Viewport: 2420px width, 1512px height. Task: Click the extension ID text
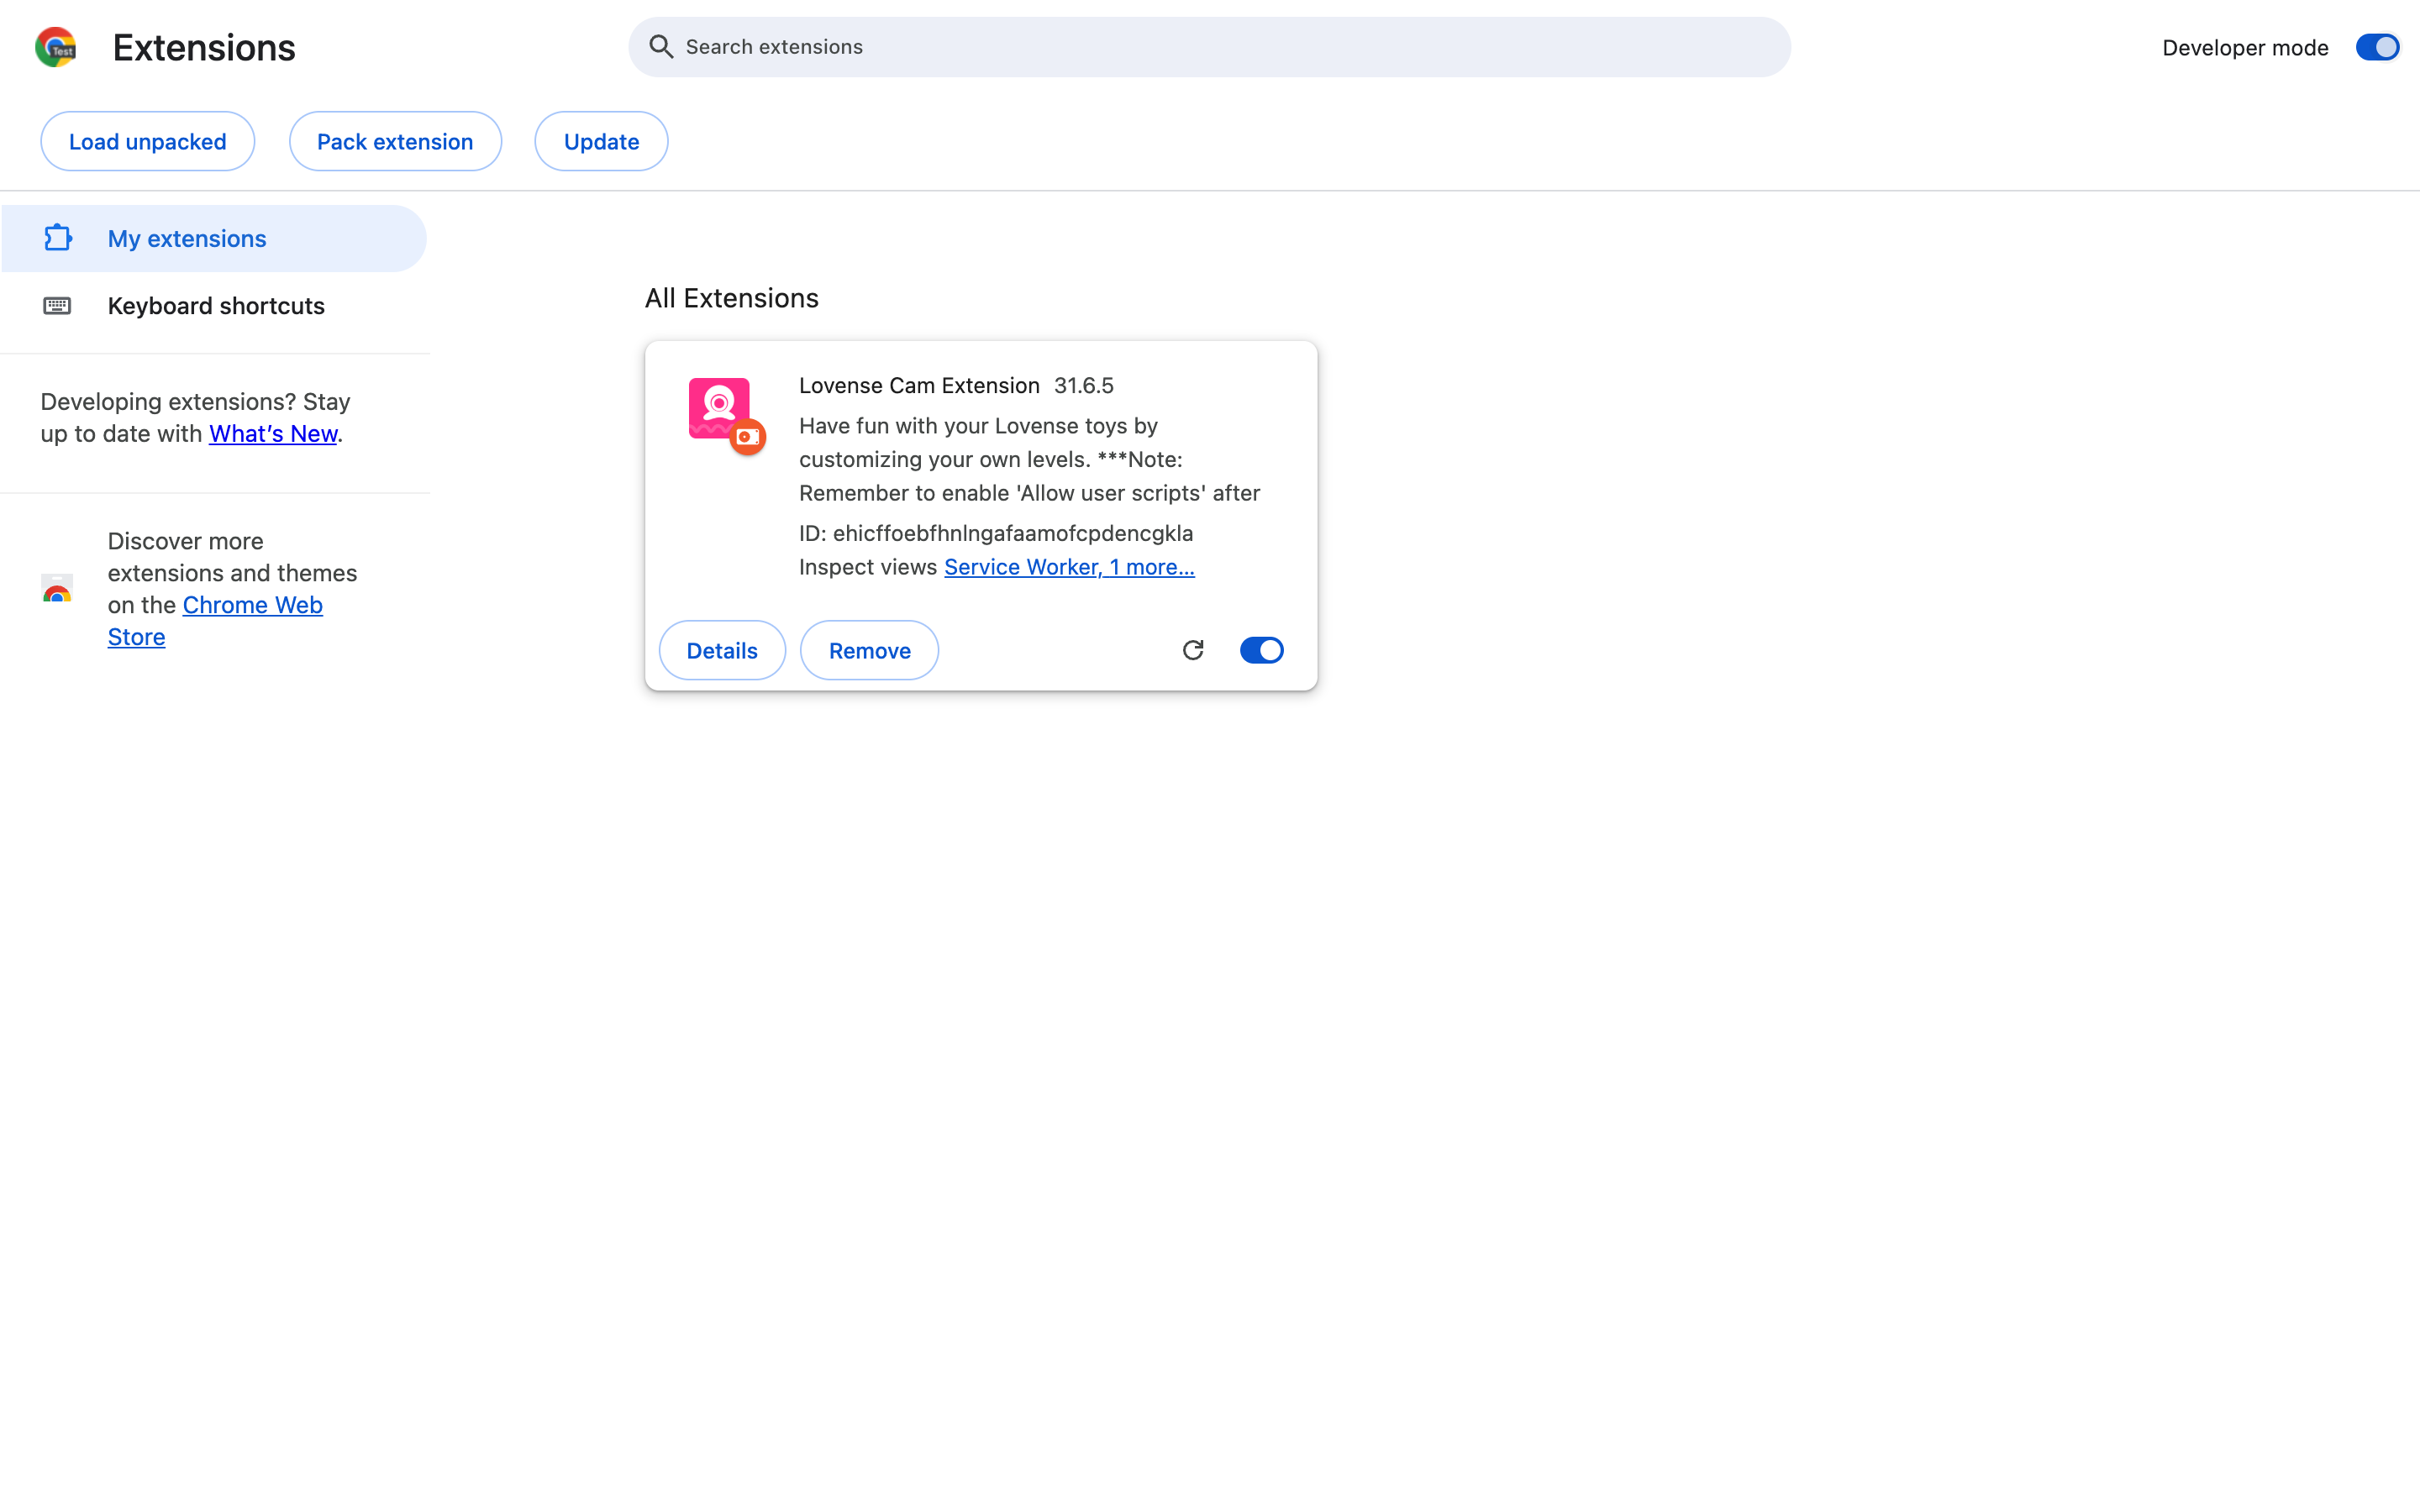pyautogui.click(x=996, y=533)
